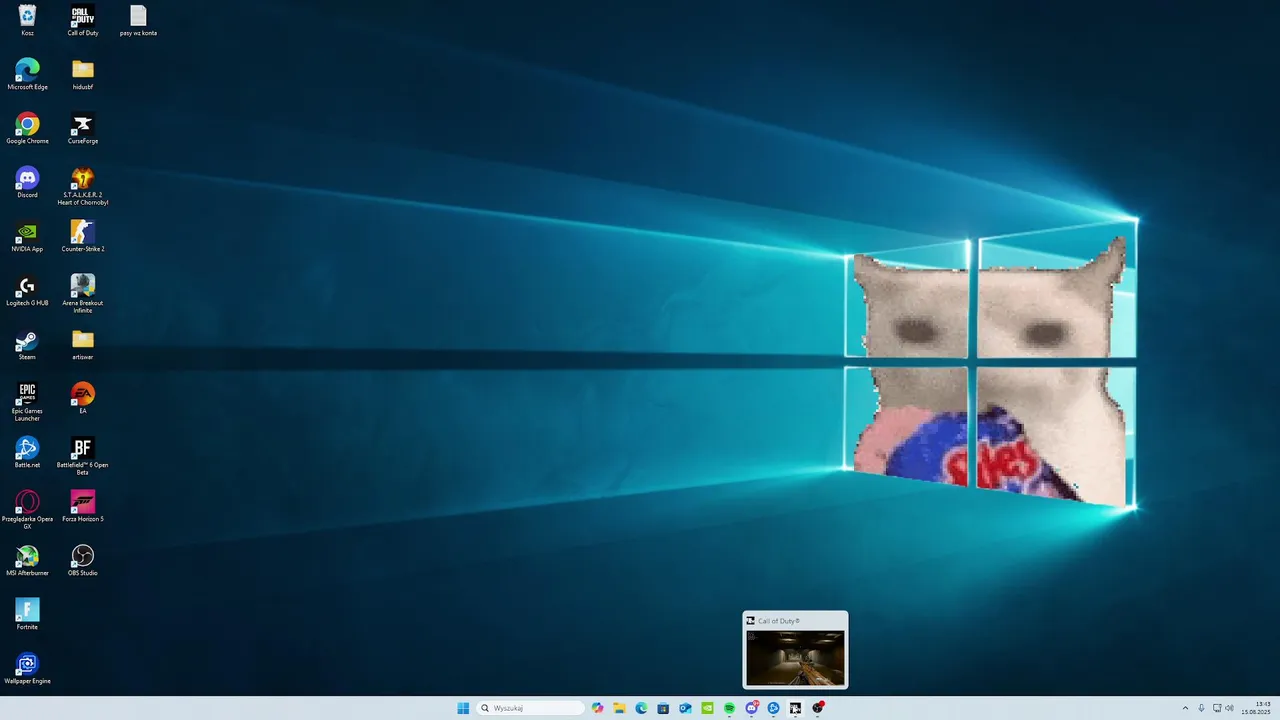Select the Discord desktop shortcut
Viewport: 1280px width, 720px height.
pyautogui.click(x=27, y=182)
